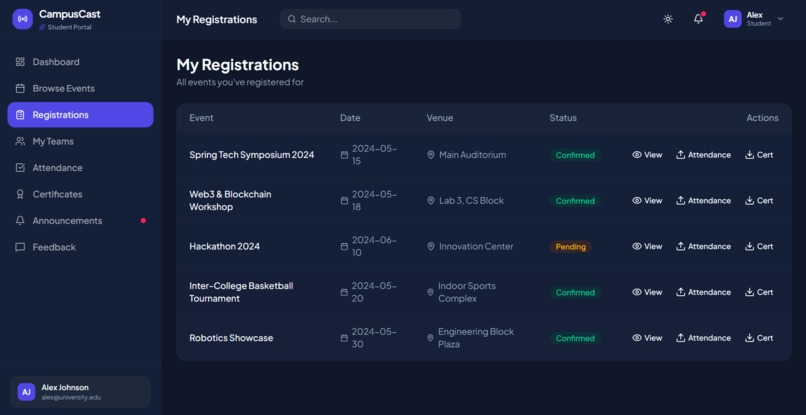This screenshot has height=415, width=806.
Task: Click Robotics Showcase event name
Action: pyautogui.click(x=231, y=338)
